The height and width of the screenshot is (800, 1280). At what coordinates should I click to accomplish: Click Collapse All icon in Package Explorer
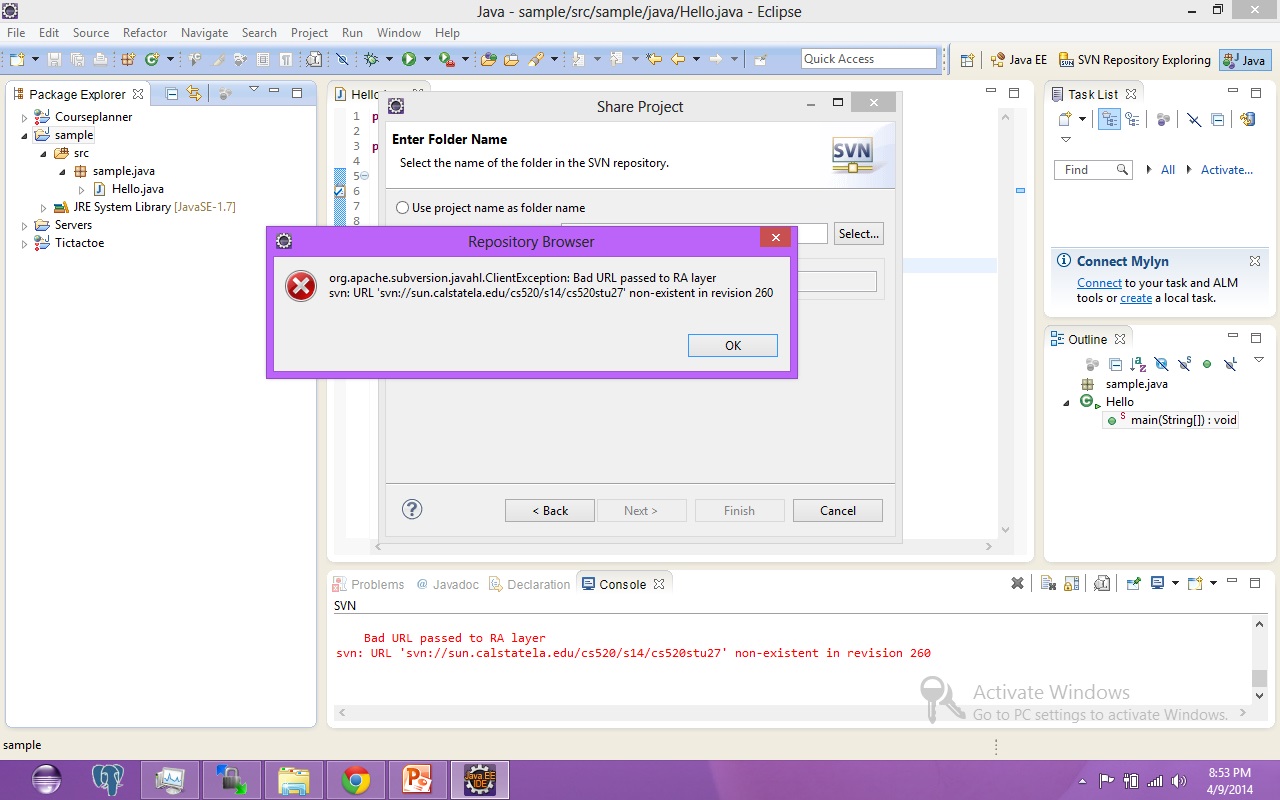click(x=171, y=94)
